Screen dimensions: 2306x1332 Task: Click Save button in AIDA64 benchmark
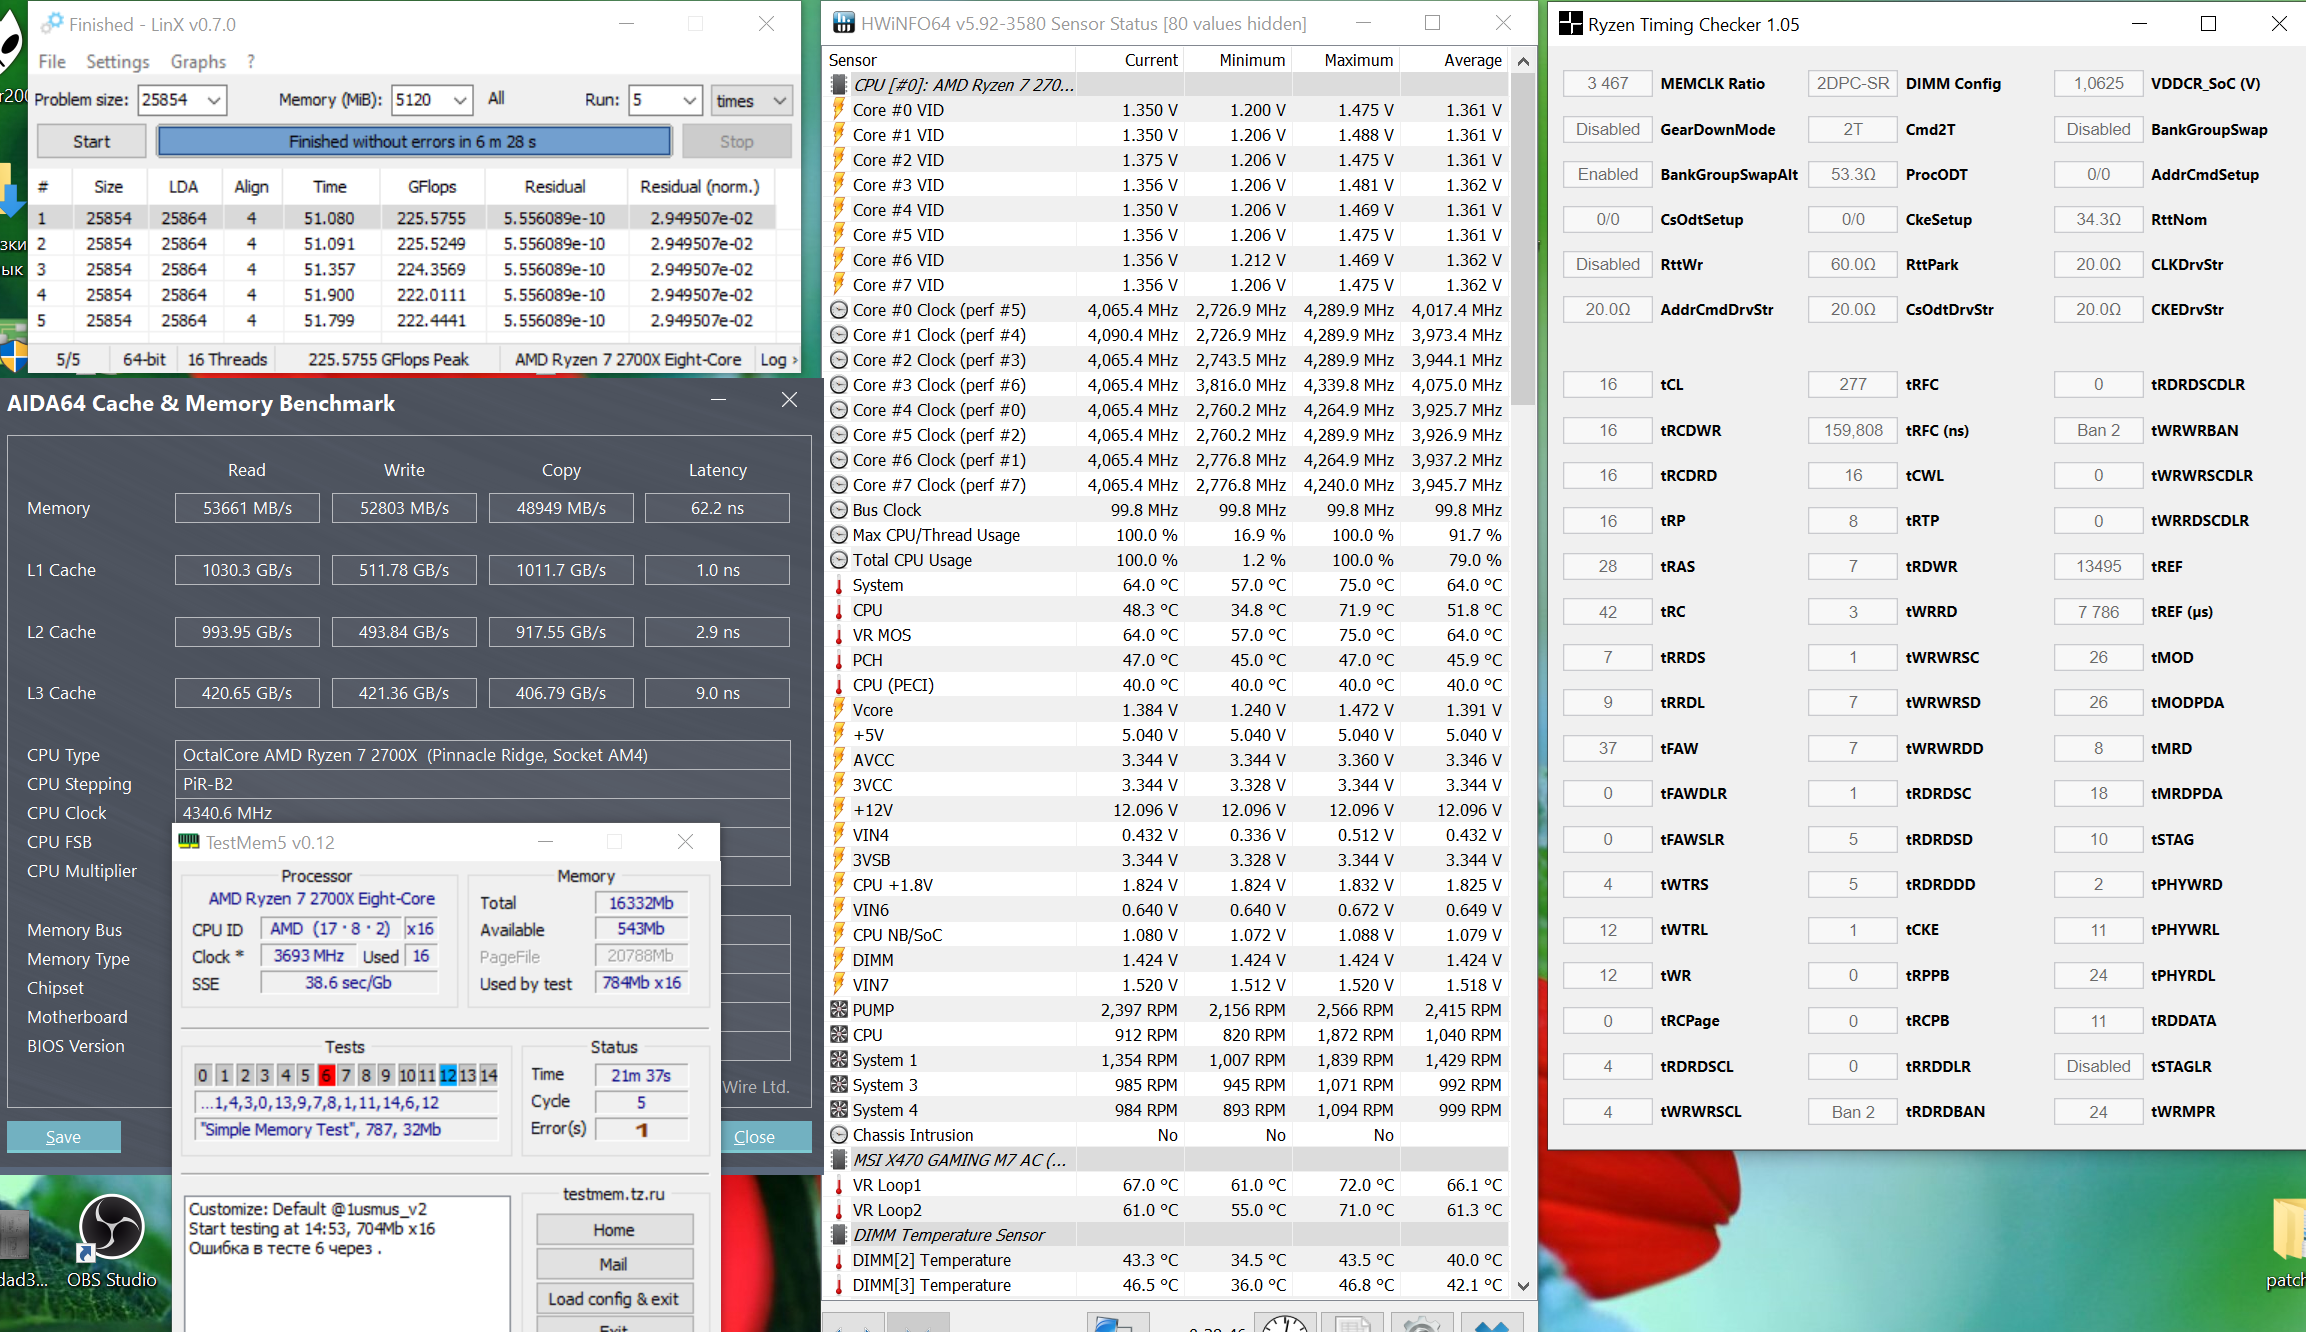pyautogui.click(x=63, y=1137)
